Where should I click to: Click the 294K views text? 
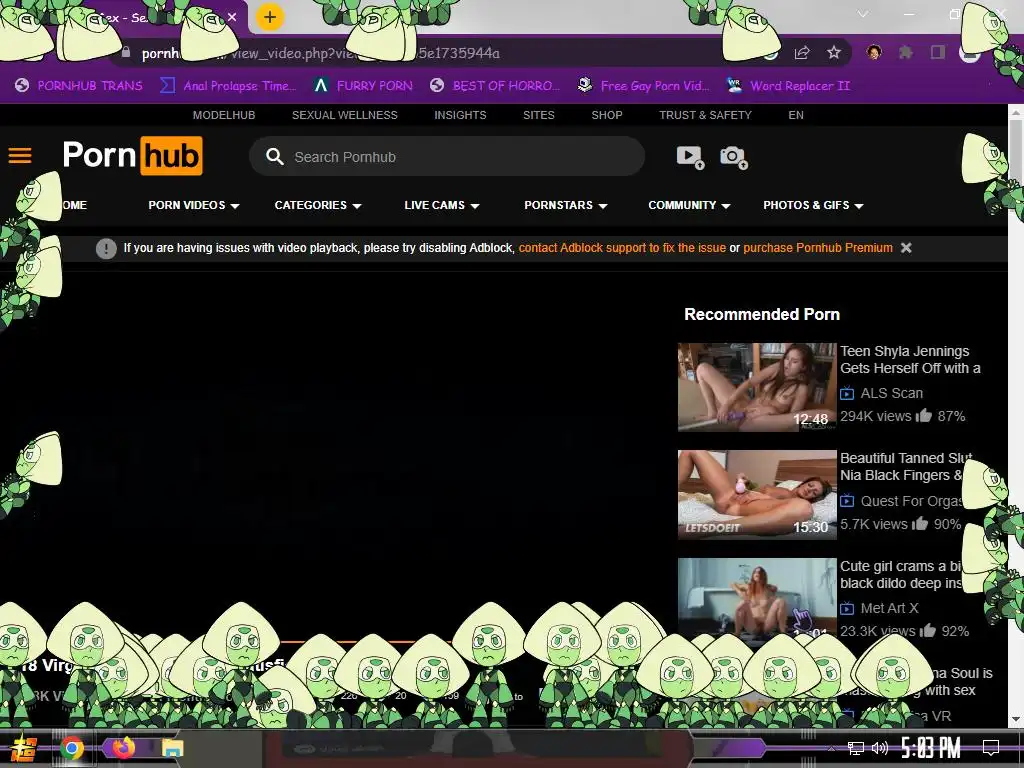tap(875, 416)
